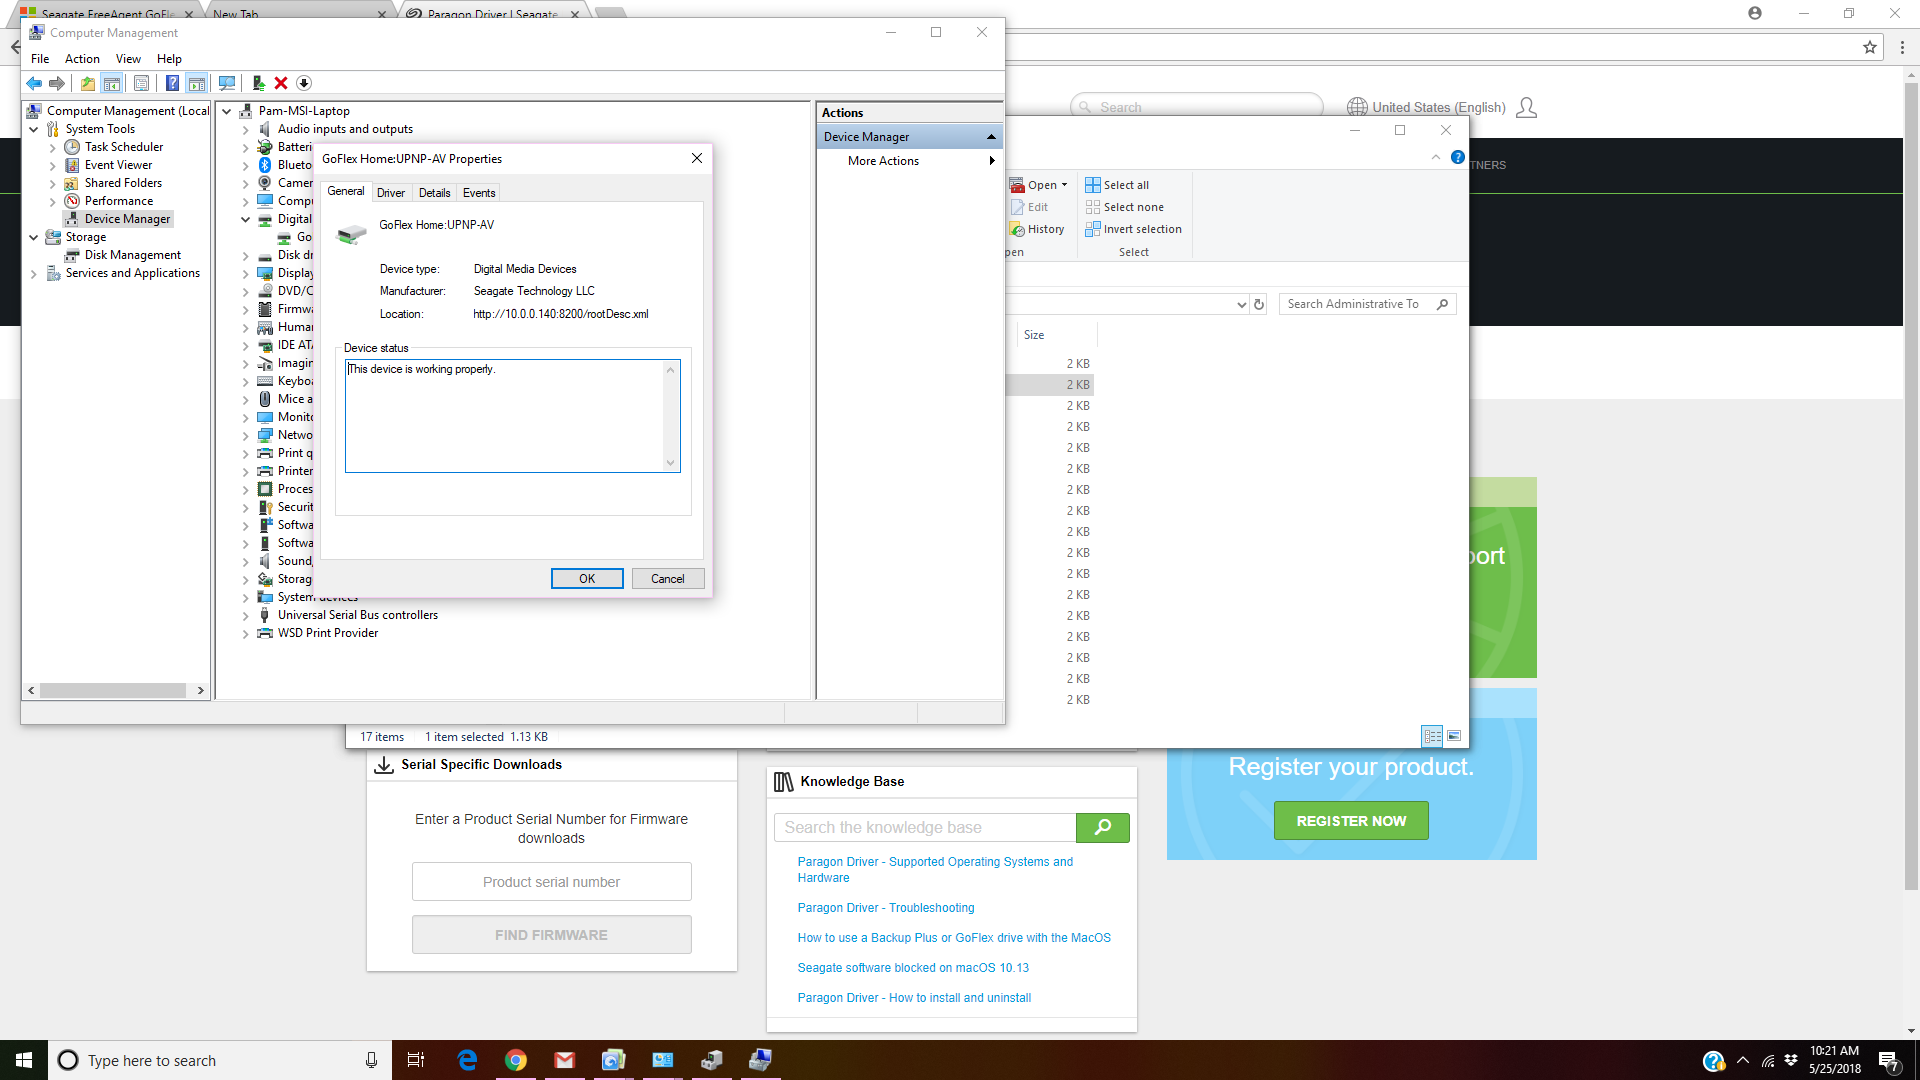Screen dimensions: 1920x1080
Task: Click the refresh icon in Explorer address bar
Action: coord(1259,305)
